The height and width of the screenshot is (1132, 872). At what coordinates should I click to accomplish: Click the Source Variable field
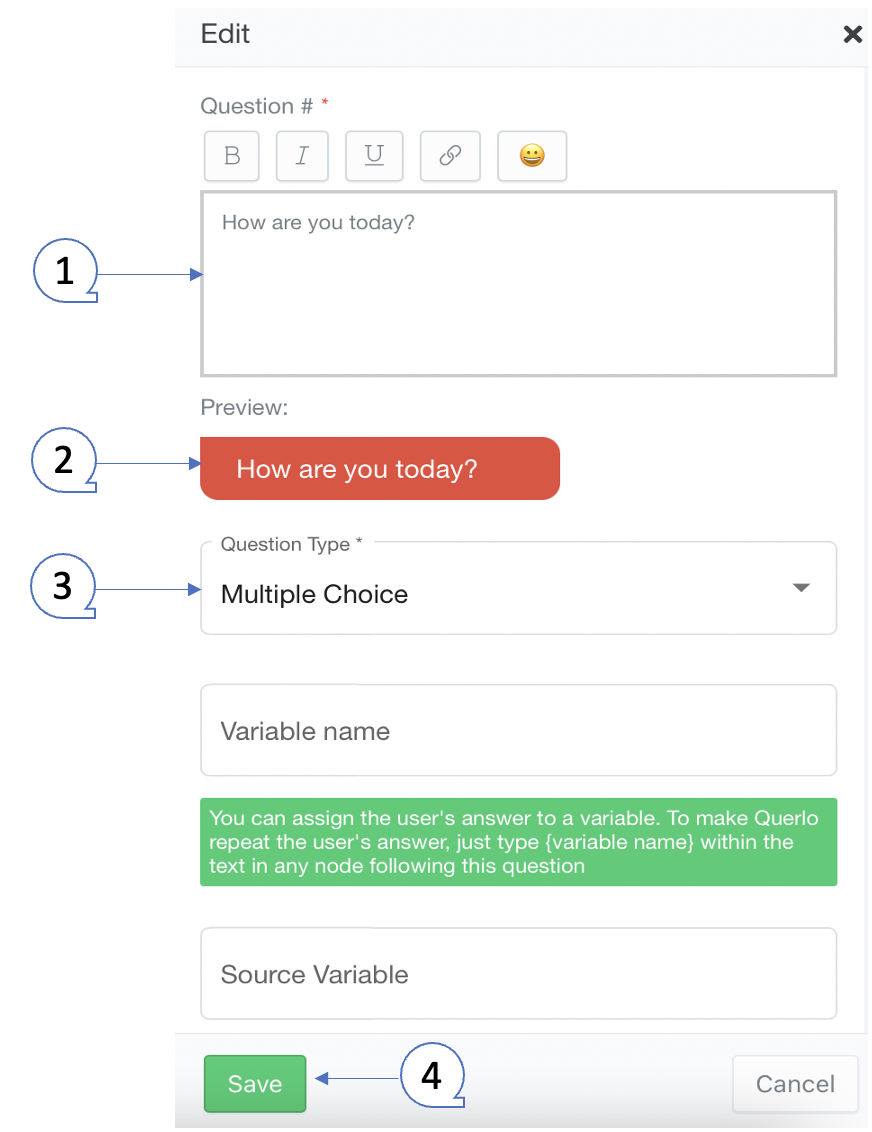pos(518,973)
